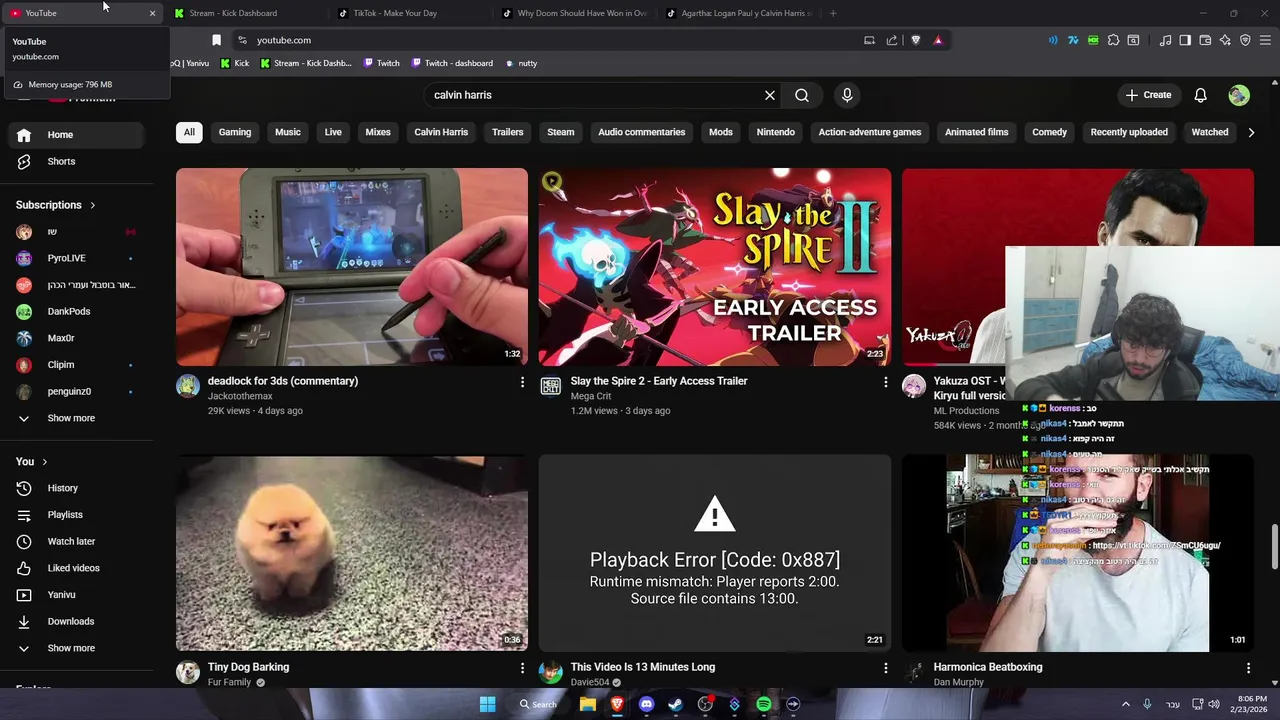The height and width of the screenshot is (720, 1280).
Task: Switch to Why Doom Should Have Won tab
Action: (x=575, y=13)
